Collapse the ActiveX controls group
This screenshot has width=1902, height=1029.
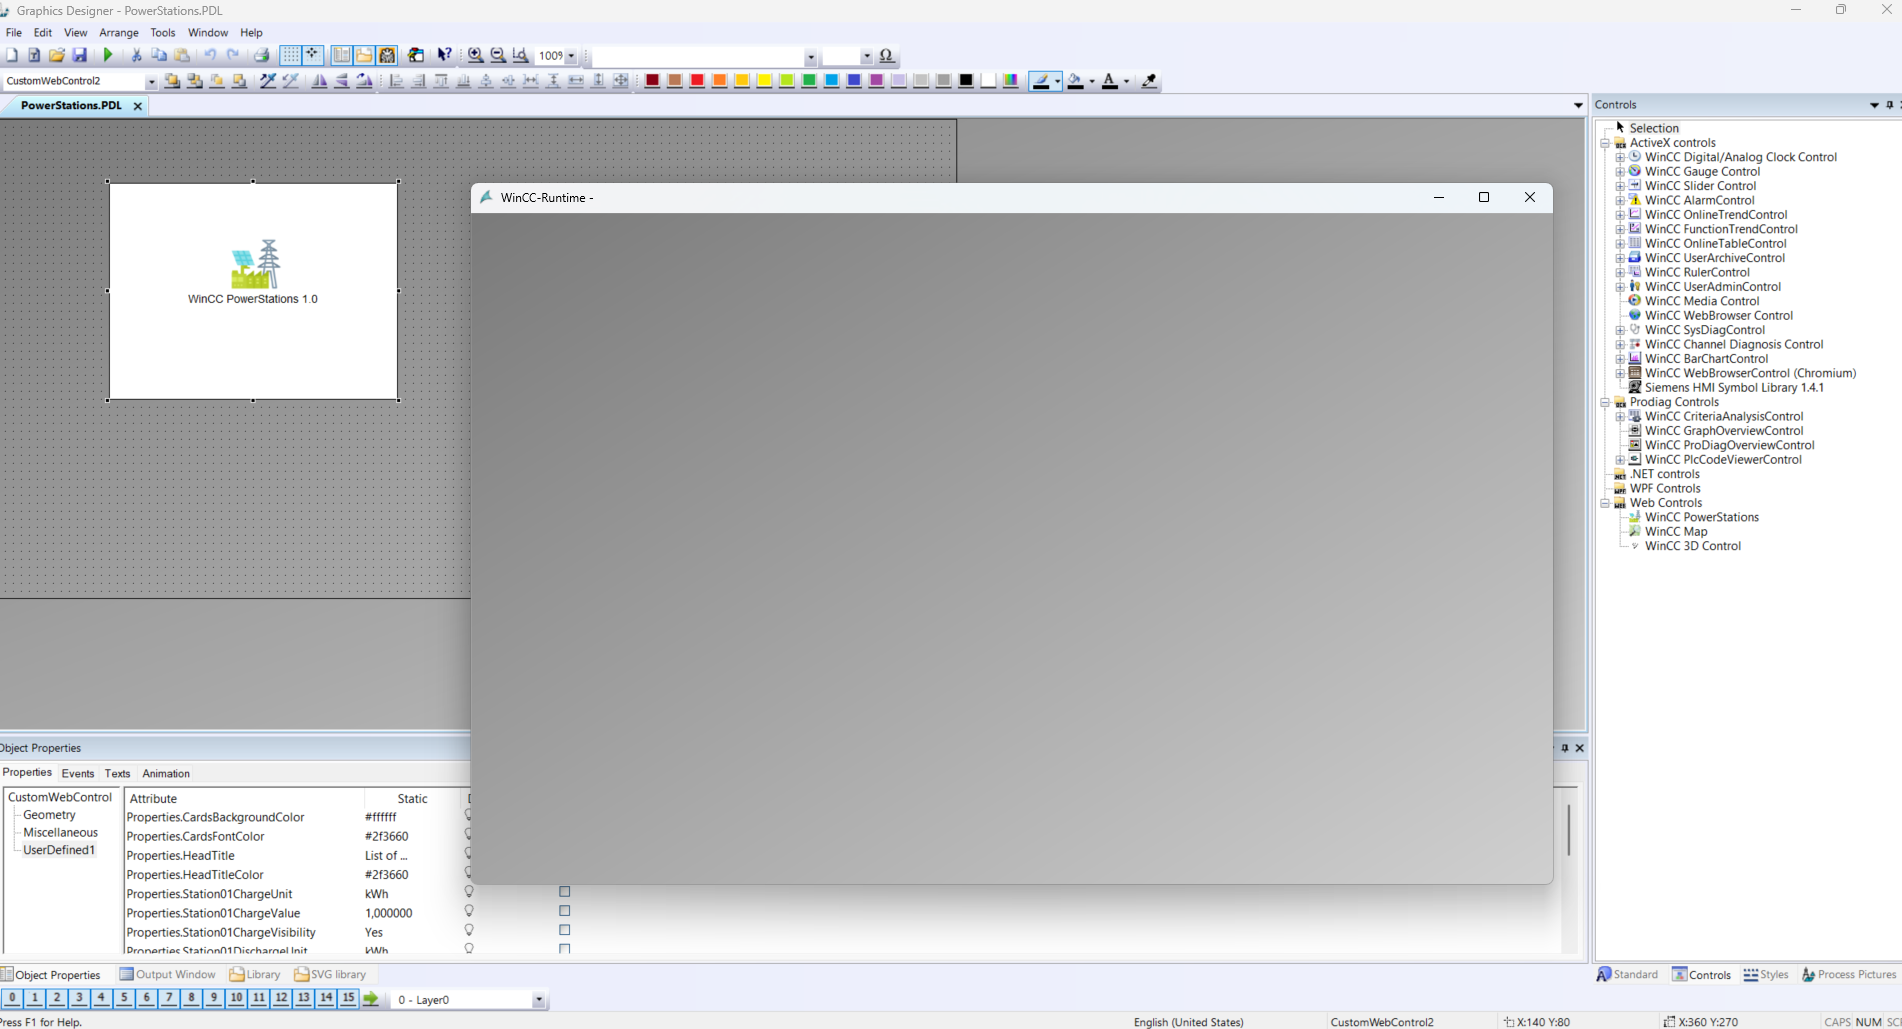click(1605, 143)
